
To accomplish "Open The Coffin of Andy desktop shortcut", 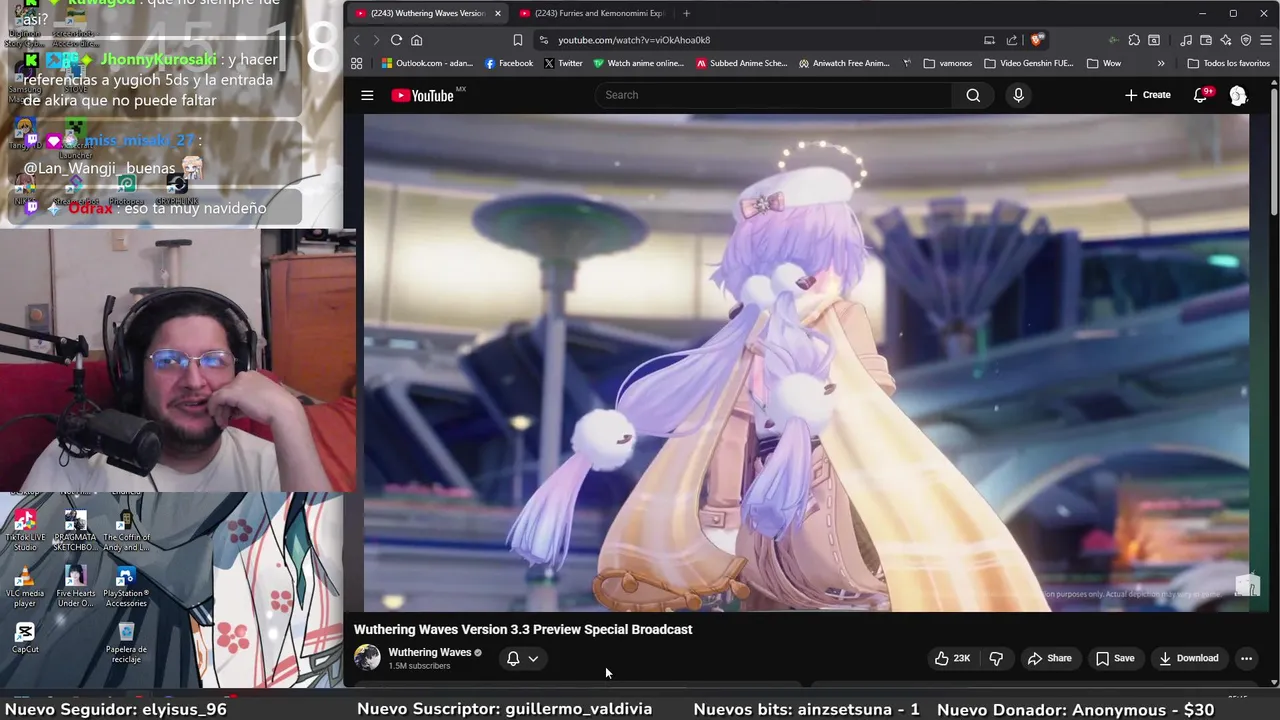I will coord(126,531).
